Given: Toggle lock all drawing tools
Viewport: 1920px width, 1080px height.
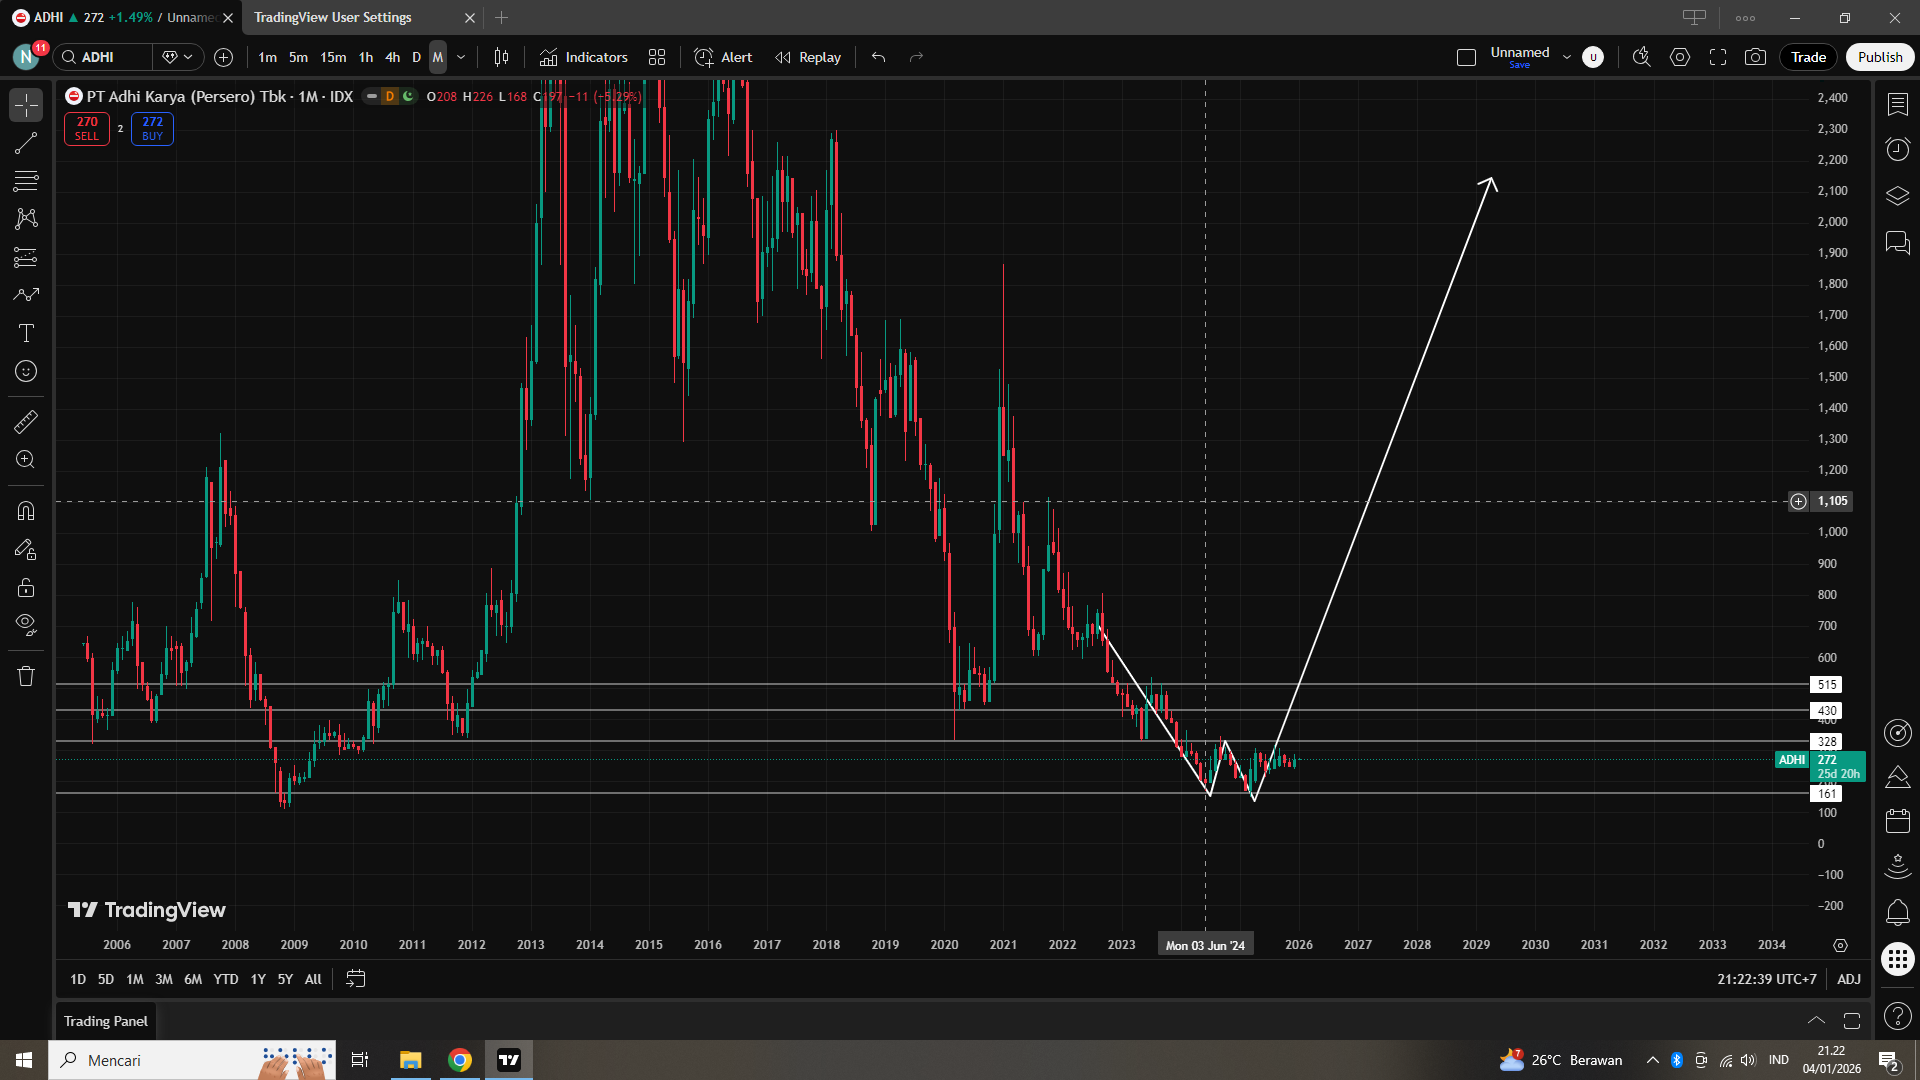Looking at the screenshot, I should tap(26, 587).
